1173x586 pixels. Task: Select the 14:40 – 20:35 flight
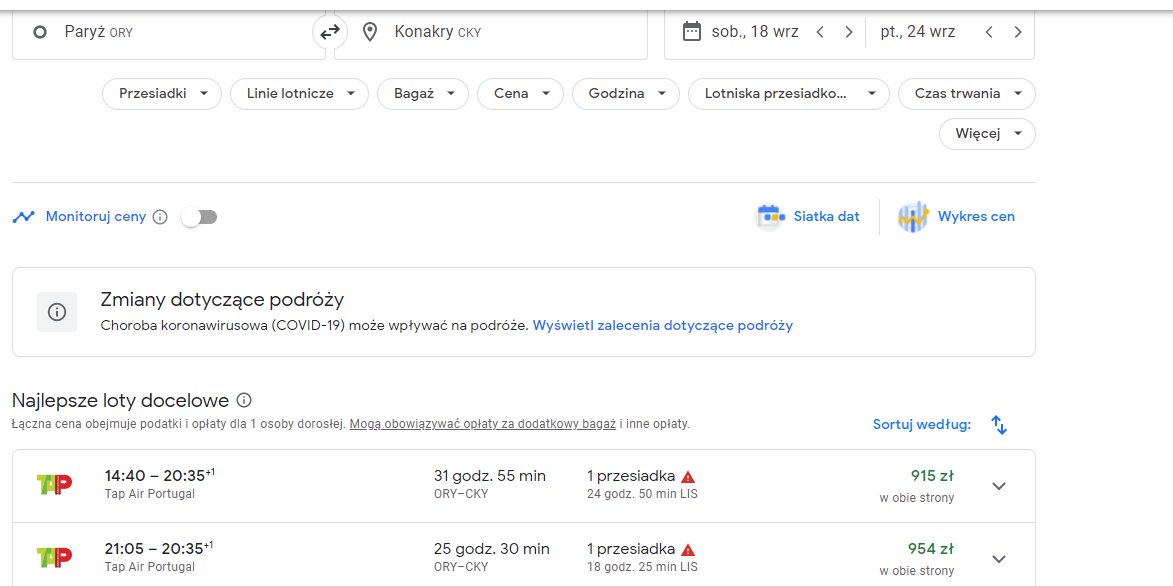(524, 486)
